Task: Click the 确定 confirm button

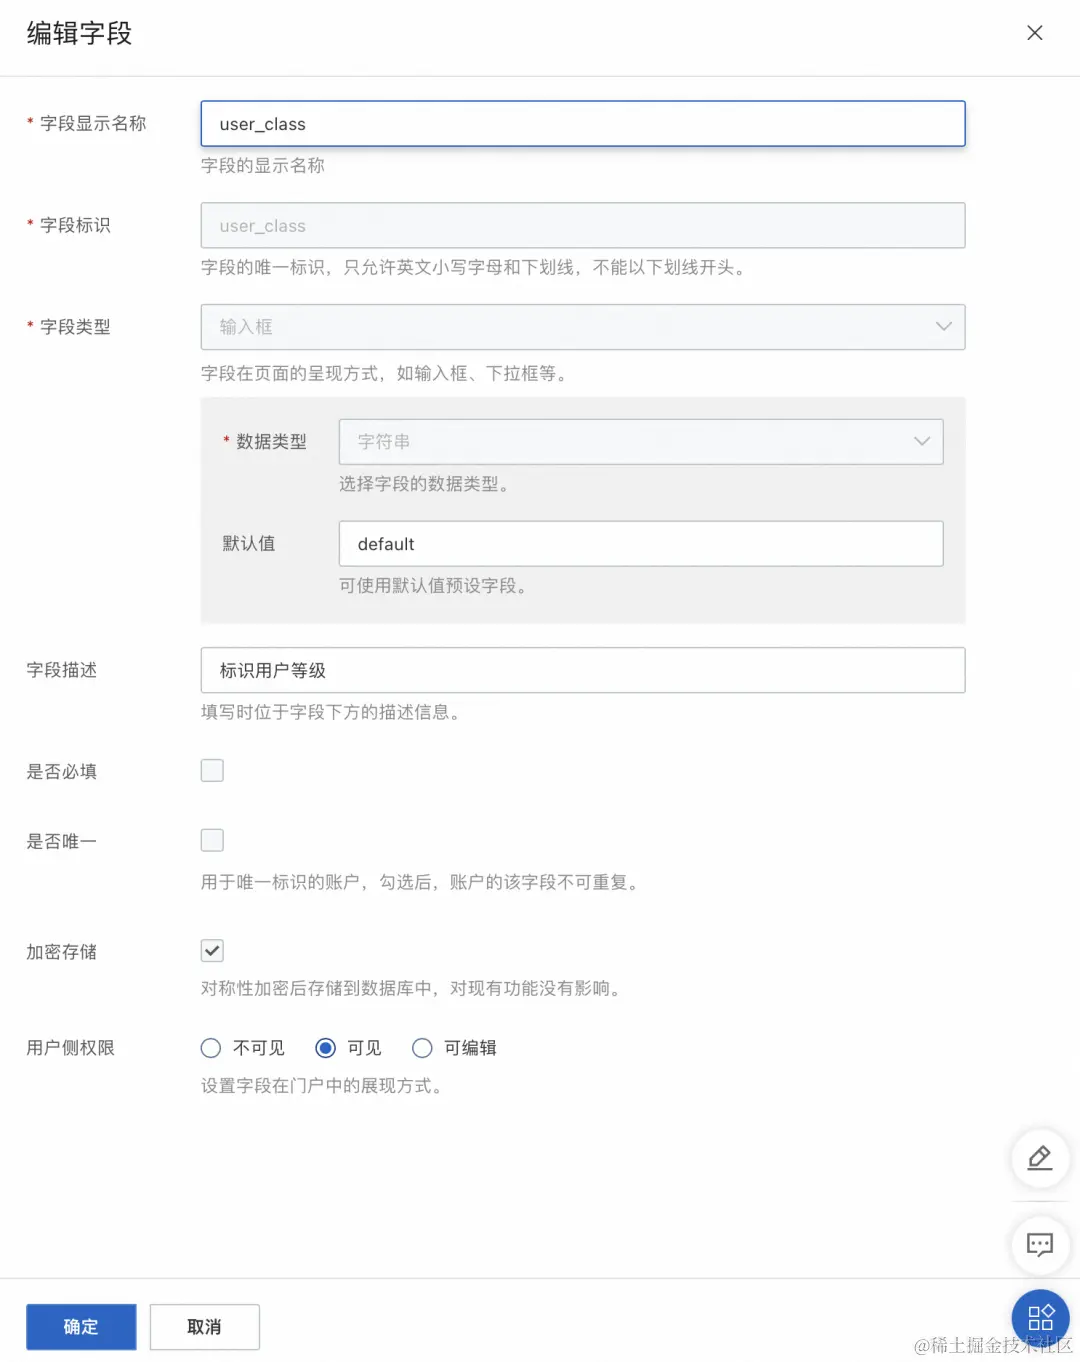Action: 80,1326
